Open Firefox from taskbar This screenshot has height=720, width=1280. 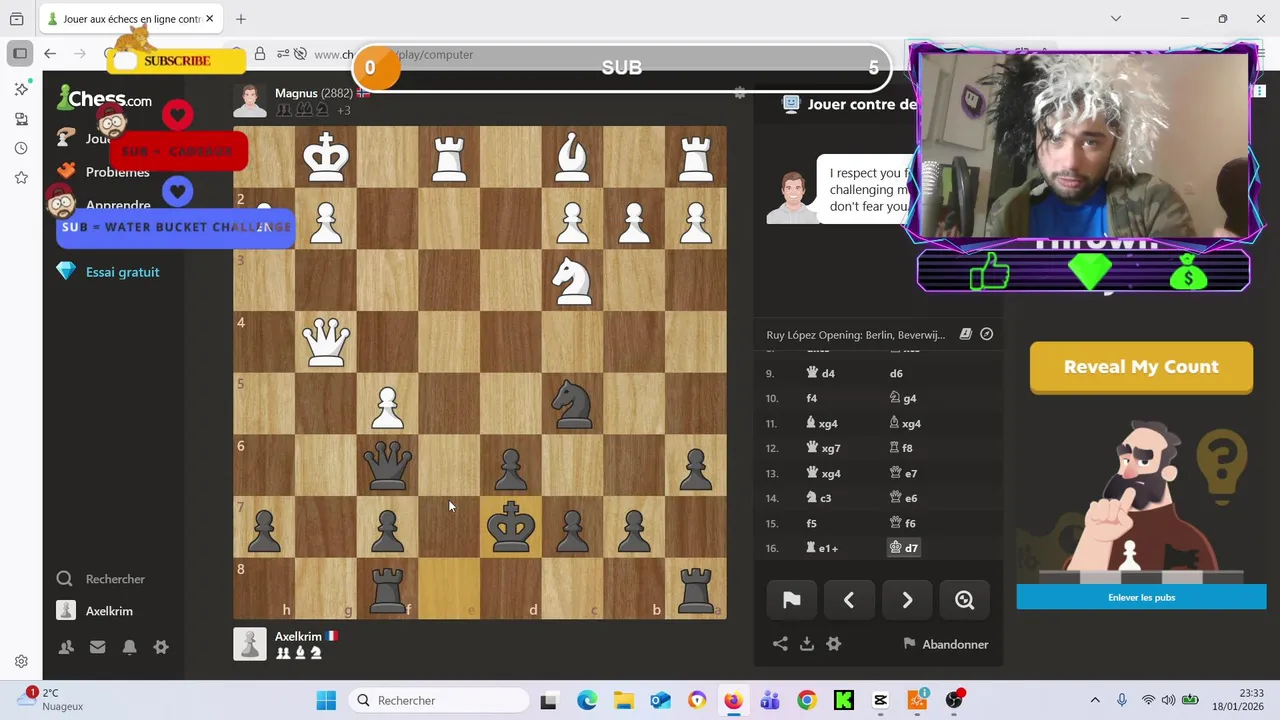(x=733, y=700)
